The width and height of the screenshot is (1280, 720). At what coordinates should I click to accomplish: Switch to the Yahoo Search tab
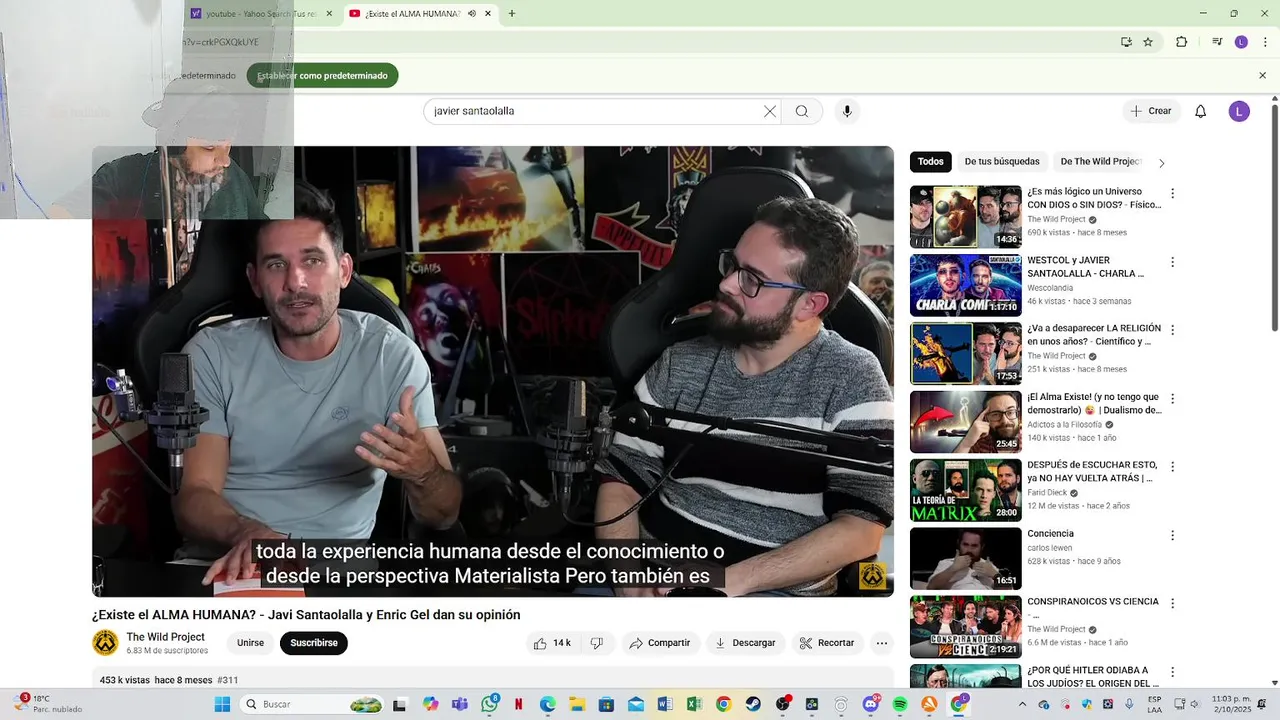point(261,14)
